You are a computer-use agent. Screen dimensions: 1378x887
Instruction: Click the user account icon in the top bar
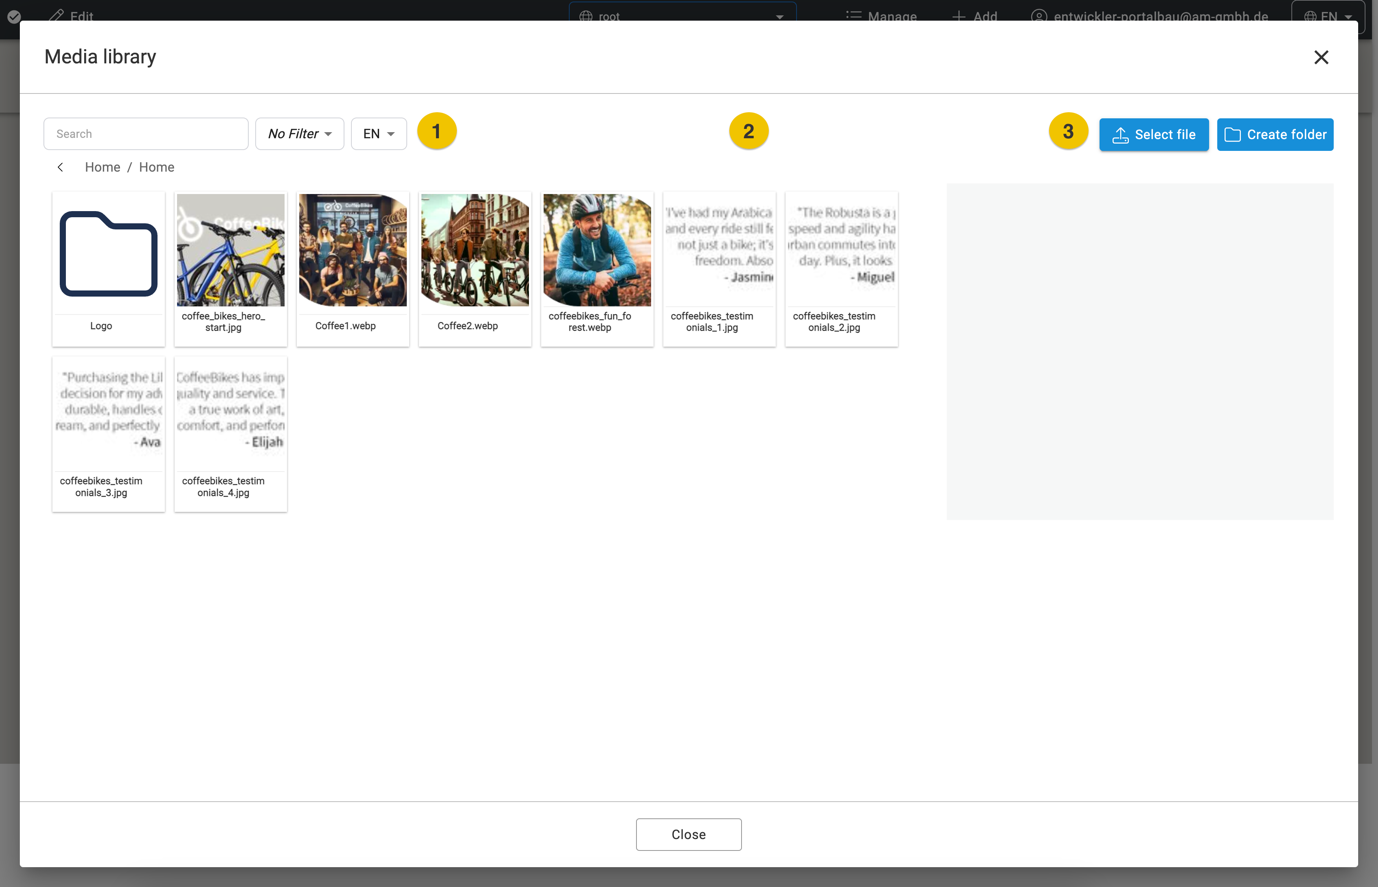coord(1038,17)
